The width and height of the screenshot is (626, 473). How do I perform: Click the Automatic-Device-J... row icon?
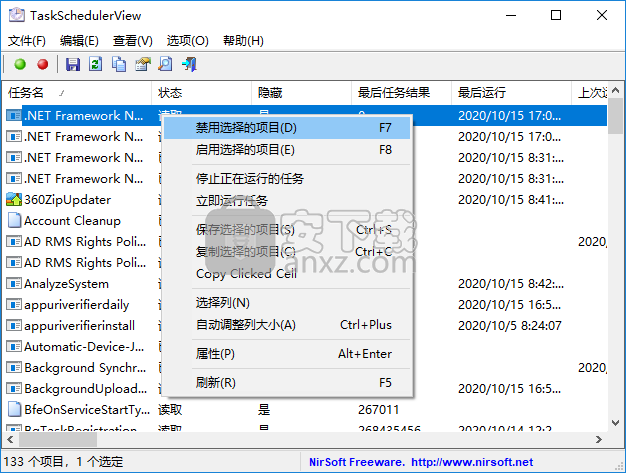point(14,346)
